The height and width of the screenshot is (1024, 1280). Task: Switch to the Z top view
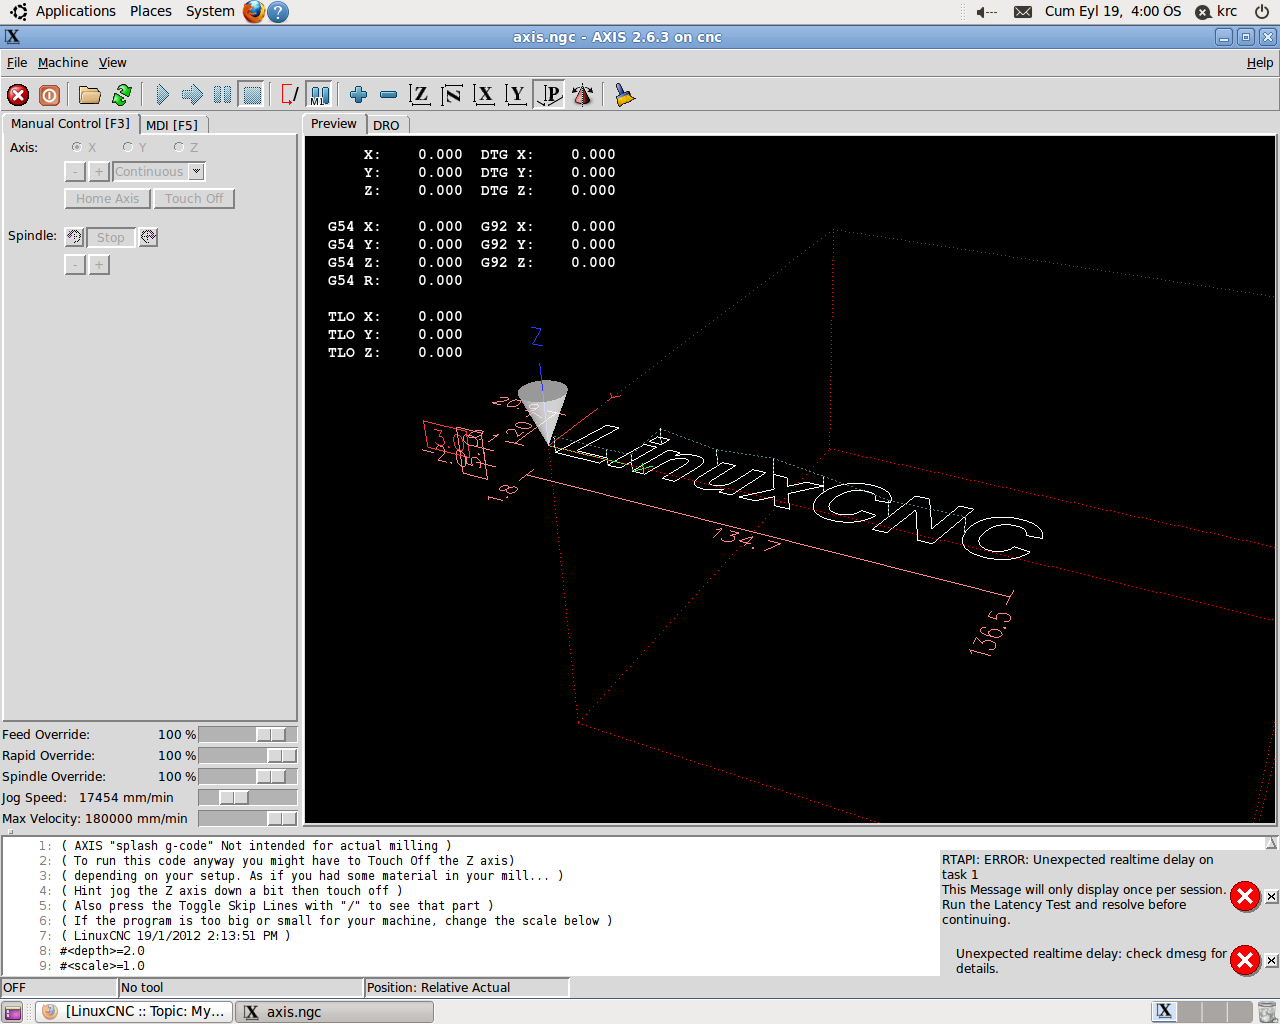point(420,95)
